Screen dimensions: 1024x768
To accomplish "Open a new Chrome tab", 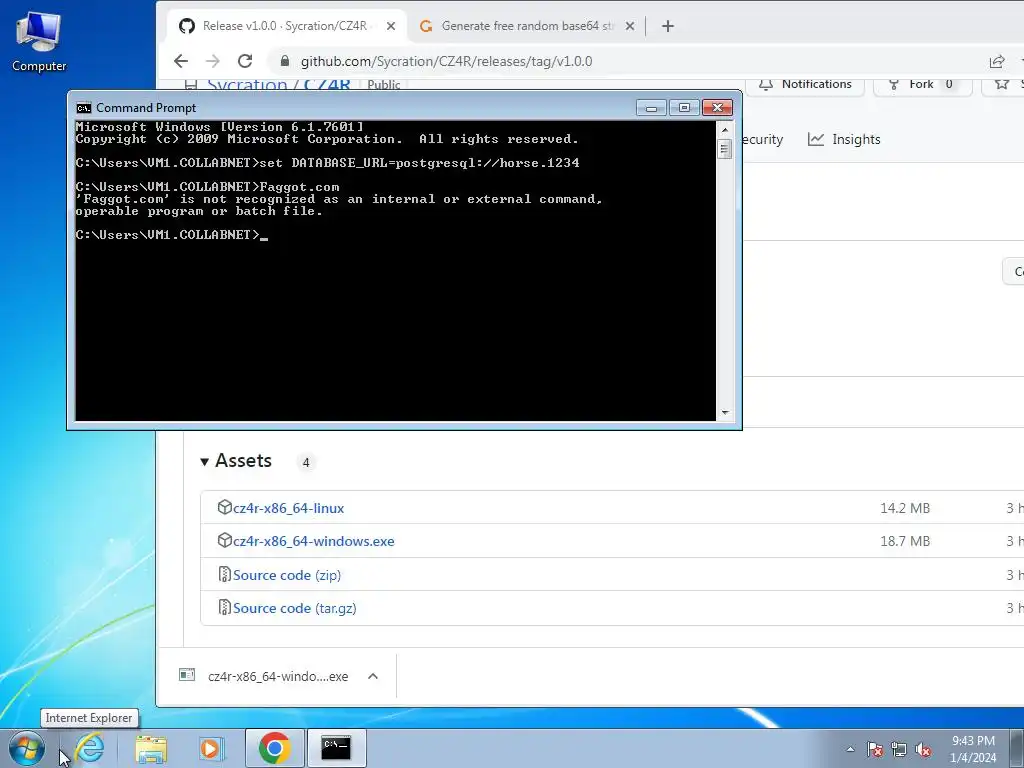I will click(x=667, y=26).
